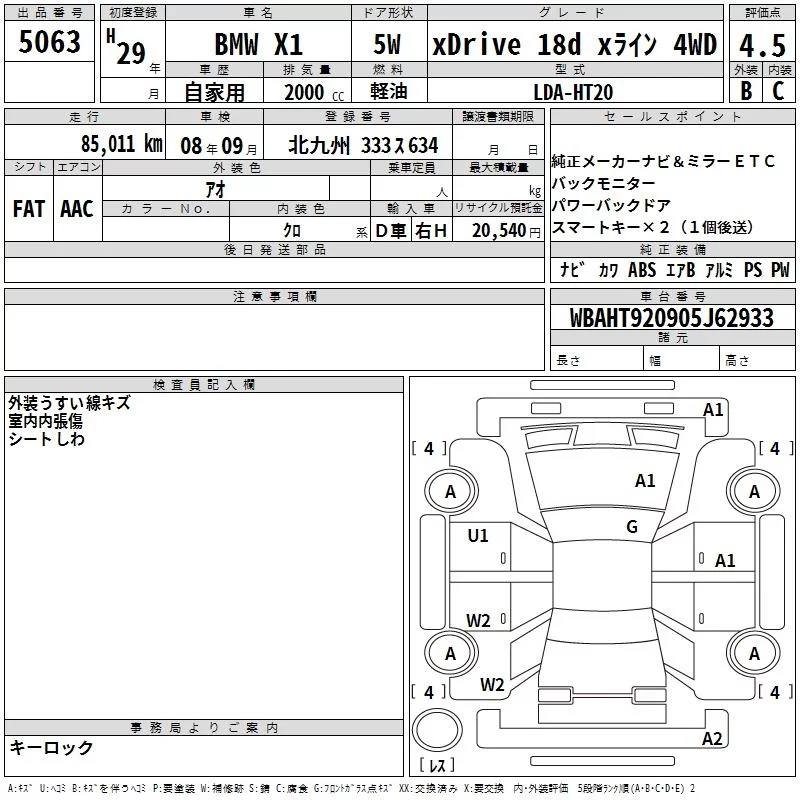Click the air conditioner value AAC
Screen dimensions: 800x800
pos(77,209)
